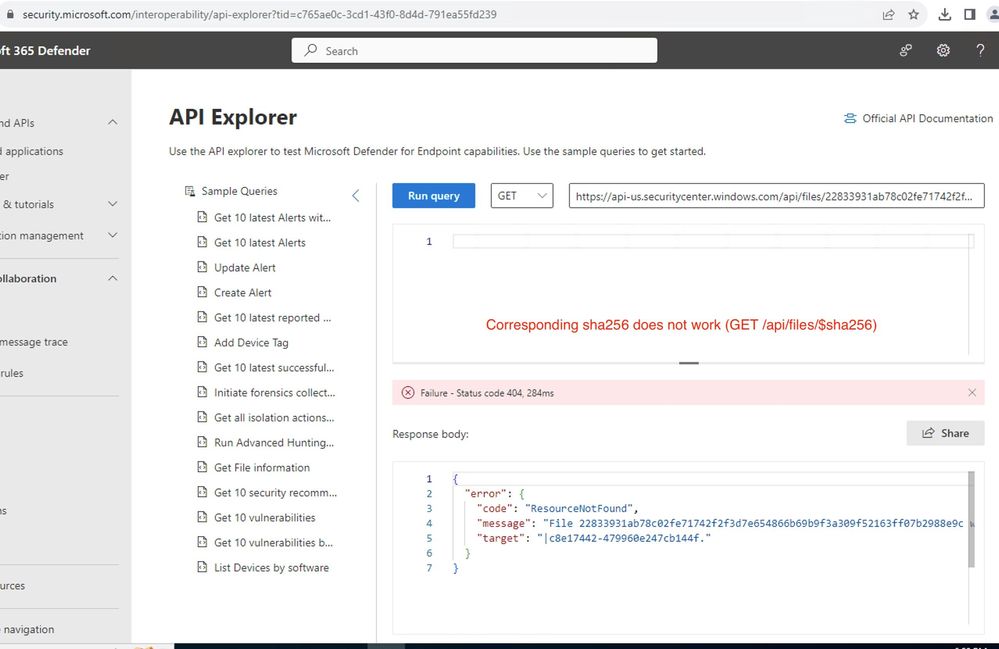Click document icon beside Get 10 latest Alerts

pyautogui.click(x=202, y=242)
